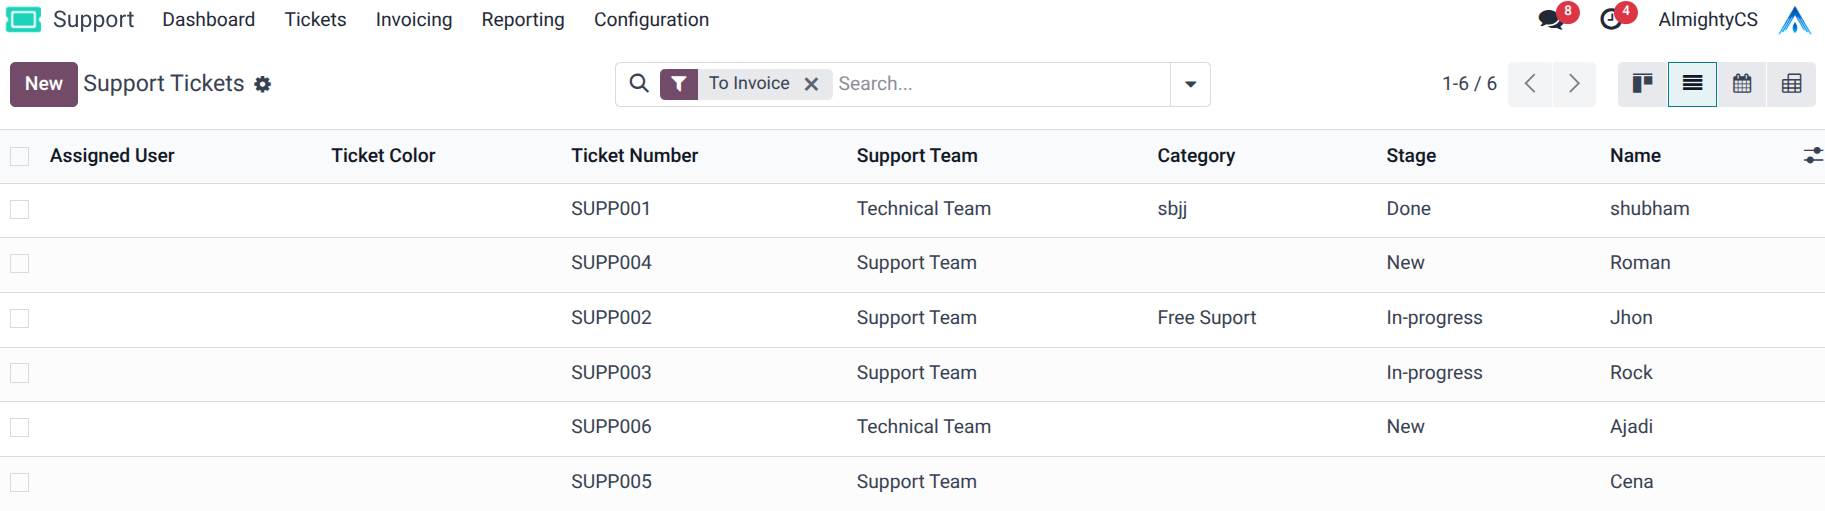Open the Invoicing menu
The image size is (1825, 511).
(414, 20)
